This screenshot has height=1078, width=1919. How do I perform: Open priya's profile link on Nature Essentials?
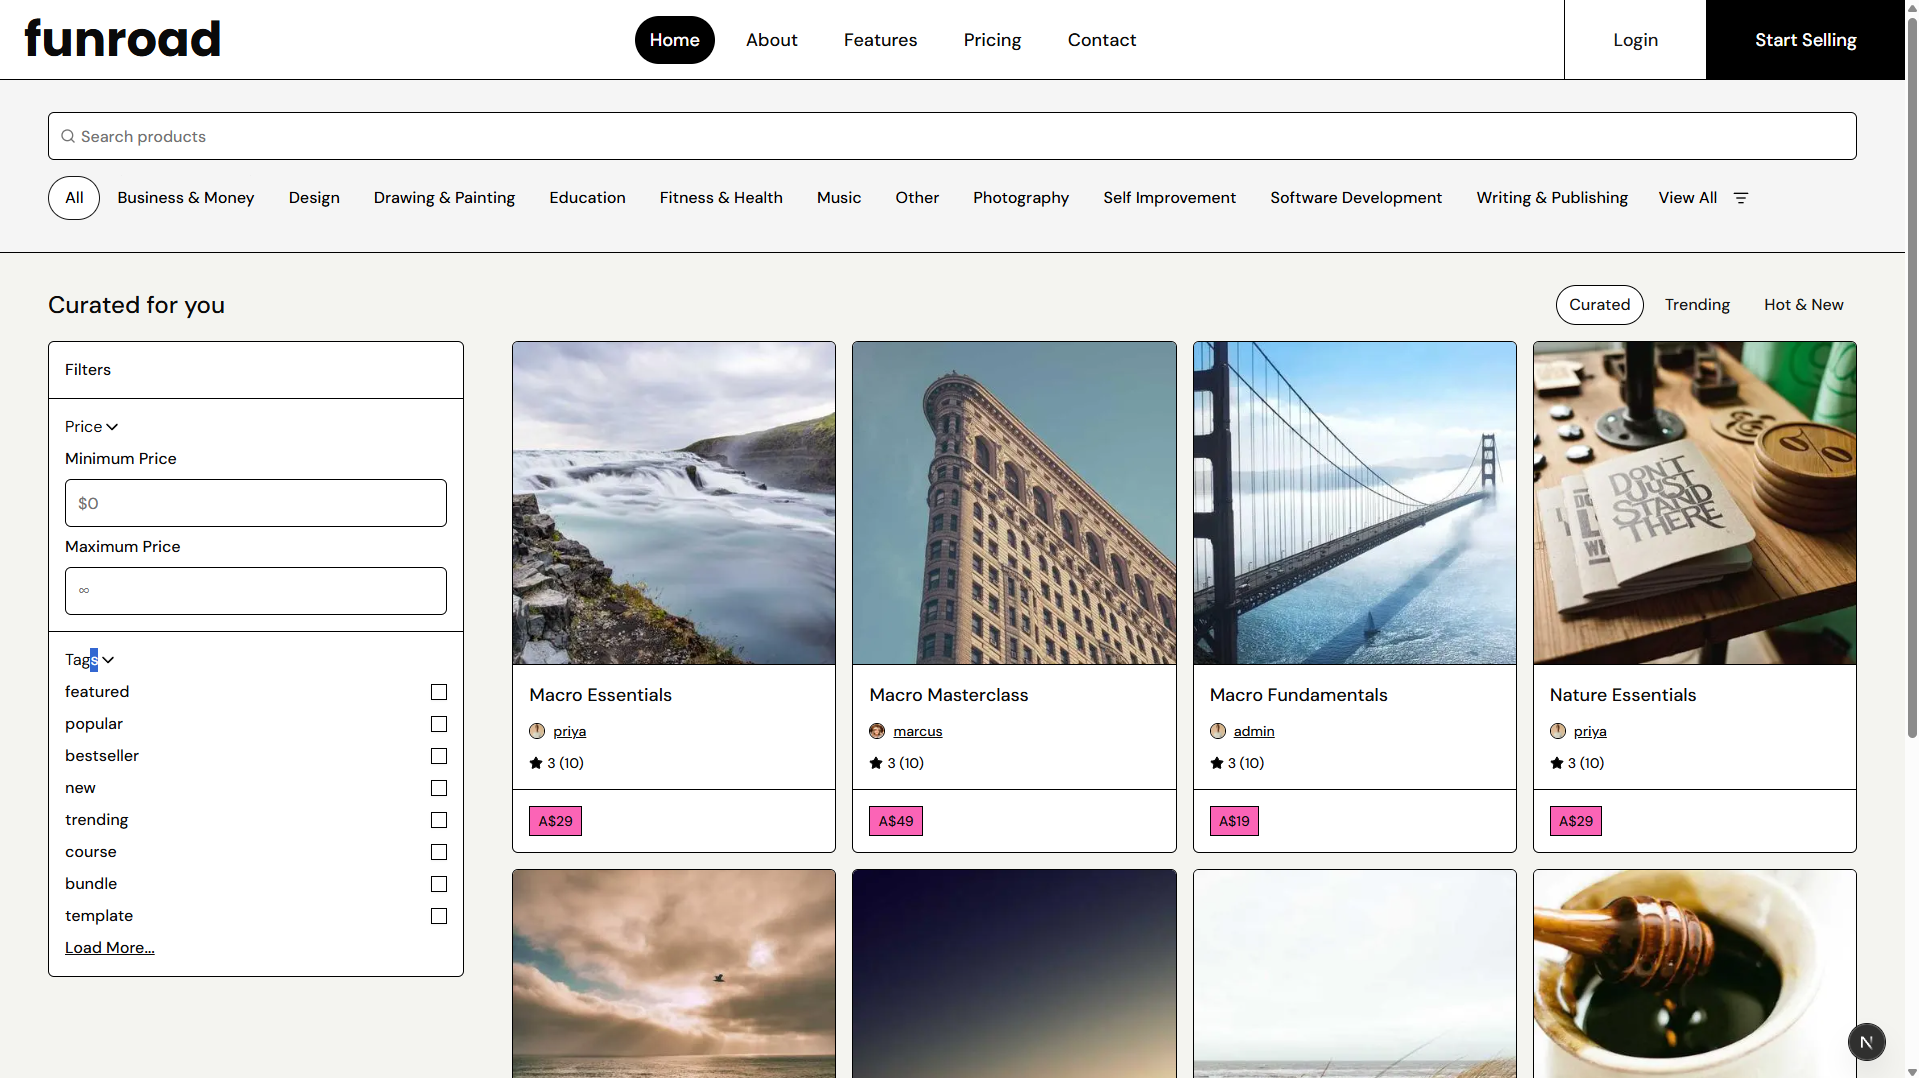[x=1590, y=731]
